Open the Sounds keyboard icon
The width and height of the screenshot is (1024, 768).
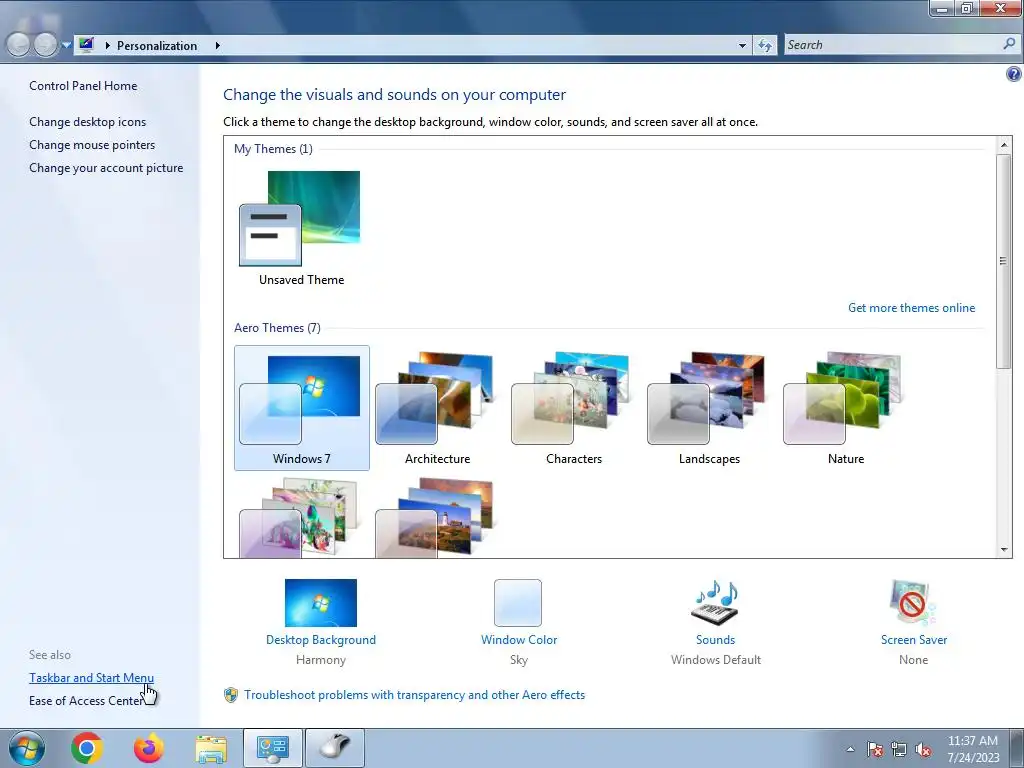point(715,602)
